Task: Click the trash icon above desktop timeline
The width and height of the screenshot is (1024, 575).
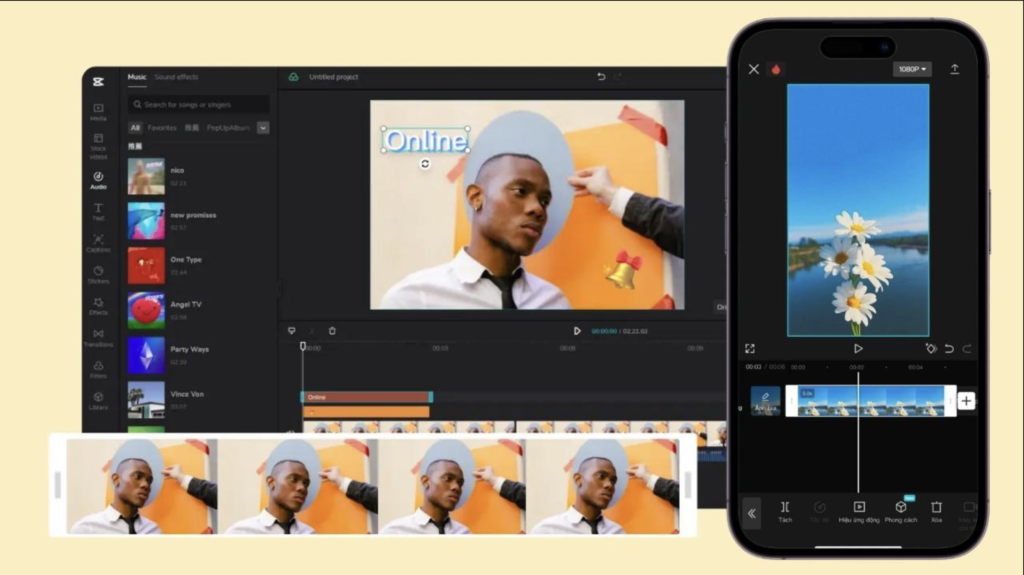Action: coord(332,331)
